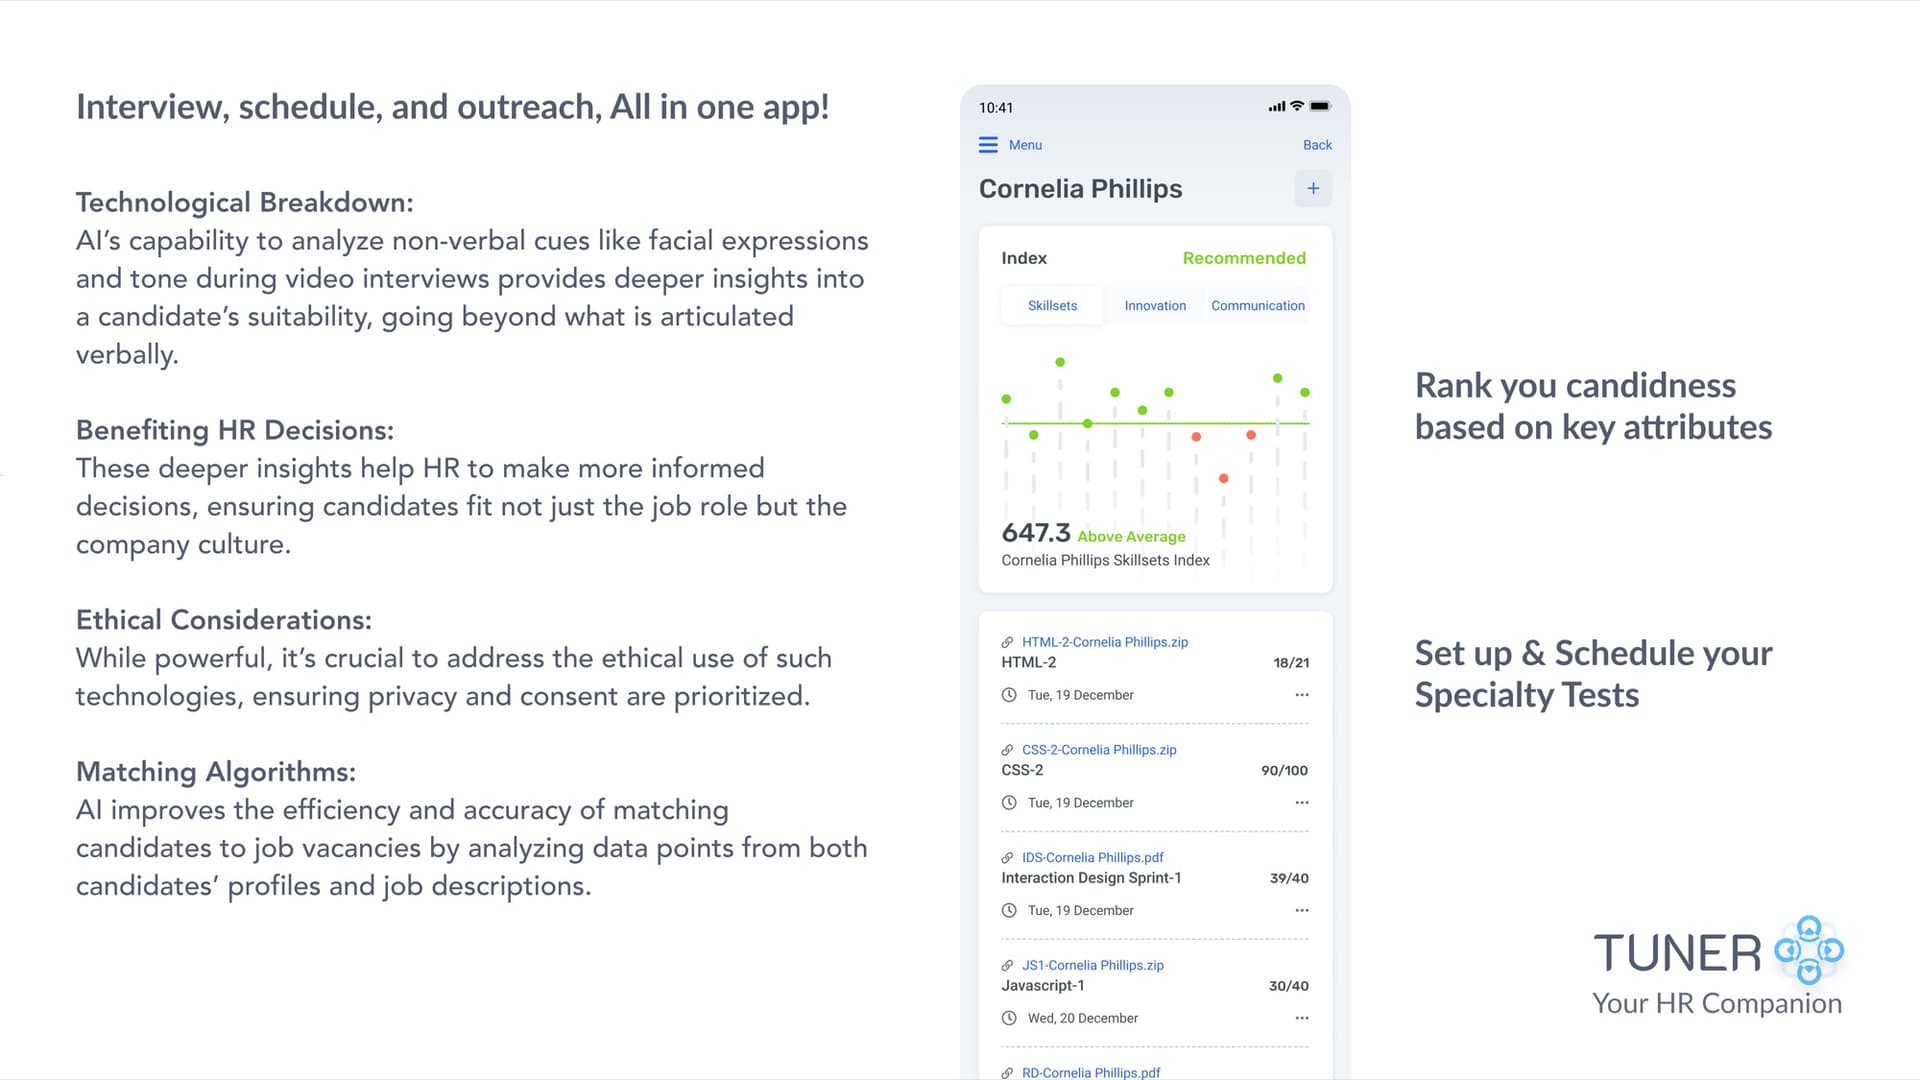Select the Skillsets segment in the index switcher

click(x=1051, y=305)
